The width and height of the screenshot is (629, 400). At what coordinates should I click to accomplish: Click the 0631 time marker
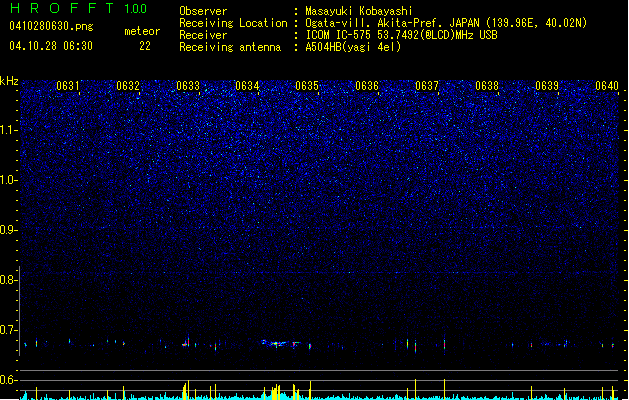[x=68, y=86]
